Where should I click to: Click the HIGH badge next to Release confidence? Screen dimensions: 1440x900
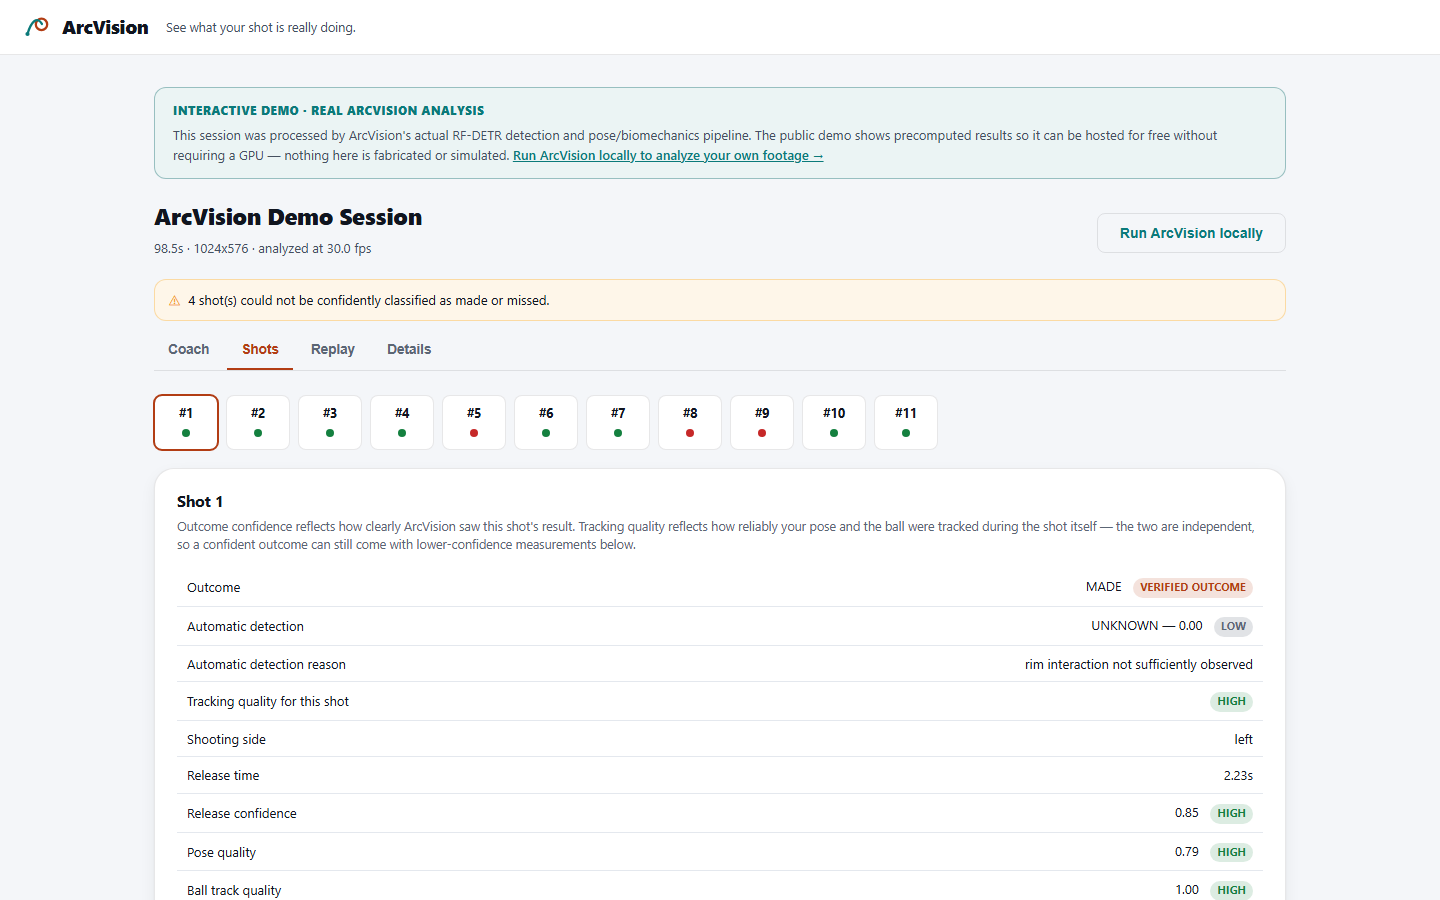(1231, 814)
